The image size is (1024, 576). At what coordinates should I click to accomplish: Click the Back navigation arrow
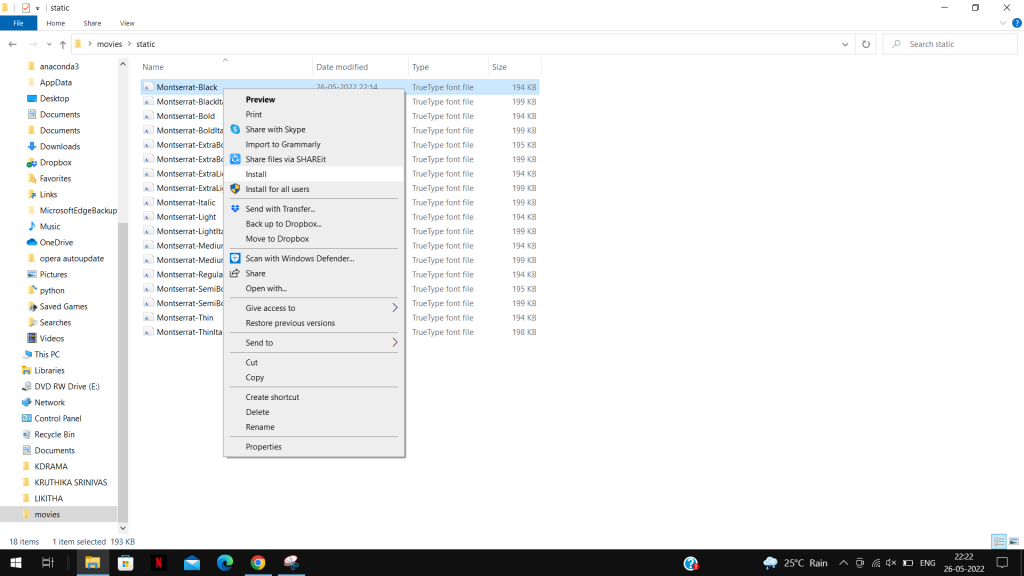pyautogui.click(x=12, y=44)
